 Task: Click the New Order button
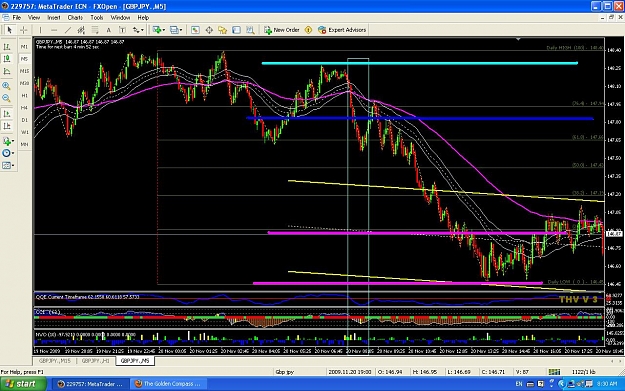tap(281, 30)
